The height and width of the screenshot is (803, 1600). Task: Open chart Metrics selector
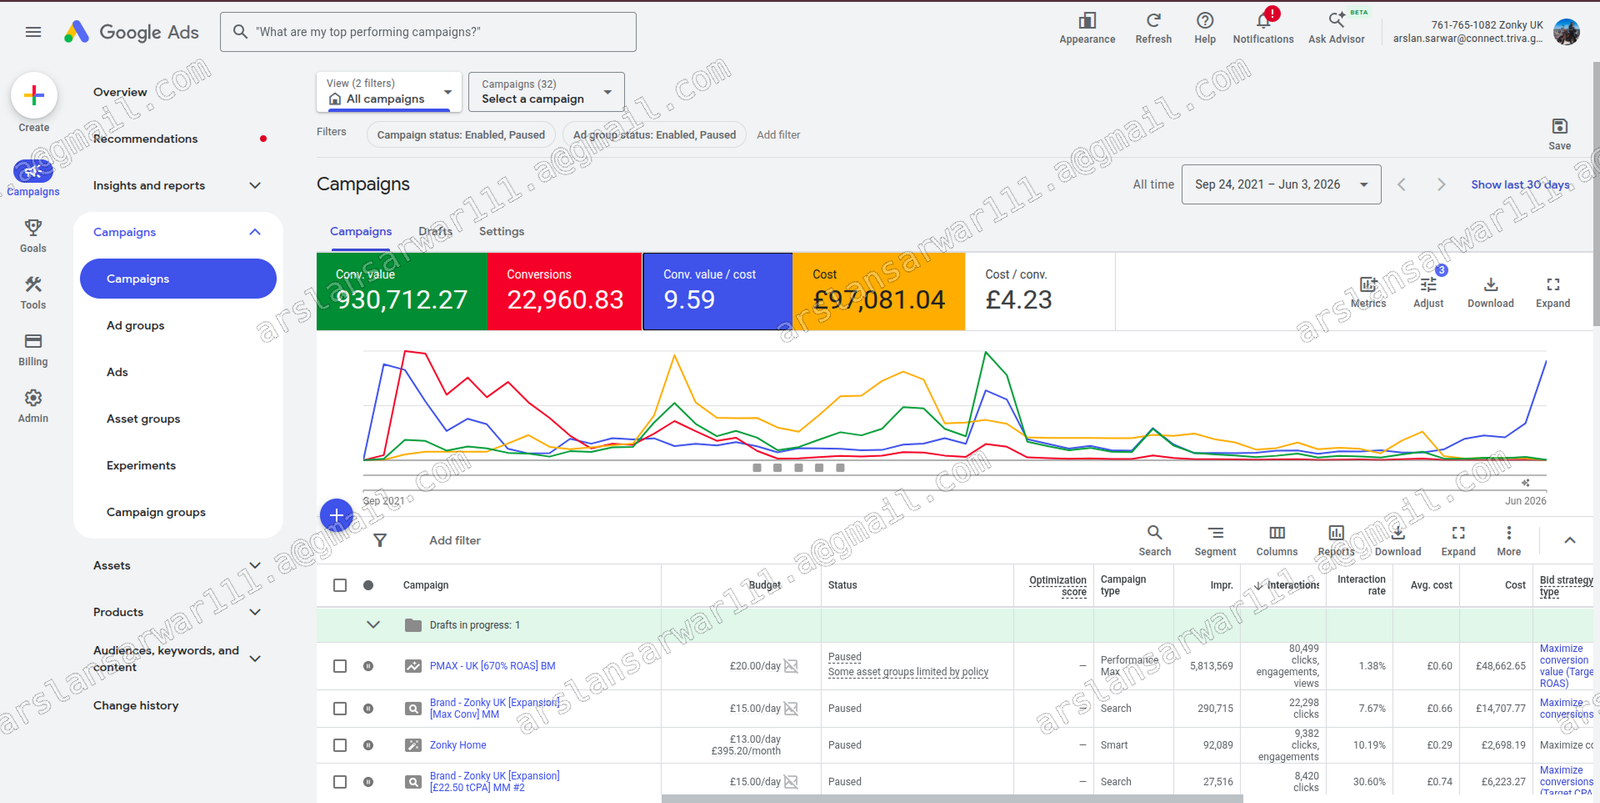pyautogui.click(x=1368, y=292)
